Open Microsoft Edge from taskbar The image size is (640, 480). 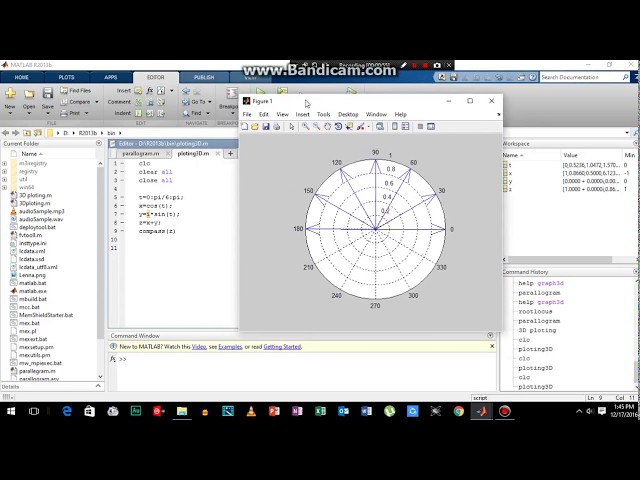[67, 411]
